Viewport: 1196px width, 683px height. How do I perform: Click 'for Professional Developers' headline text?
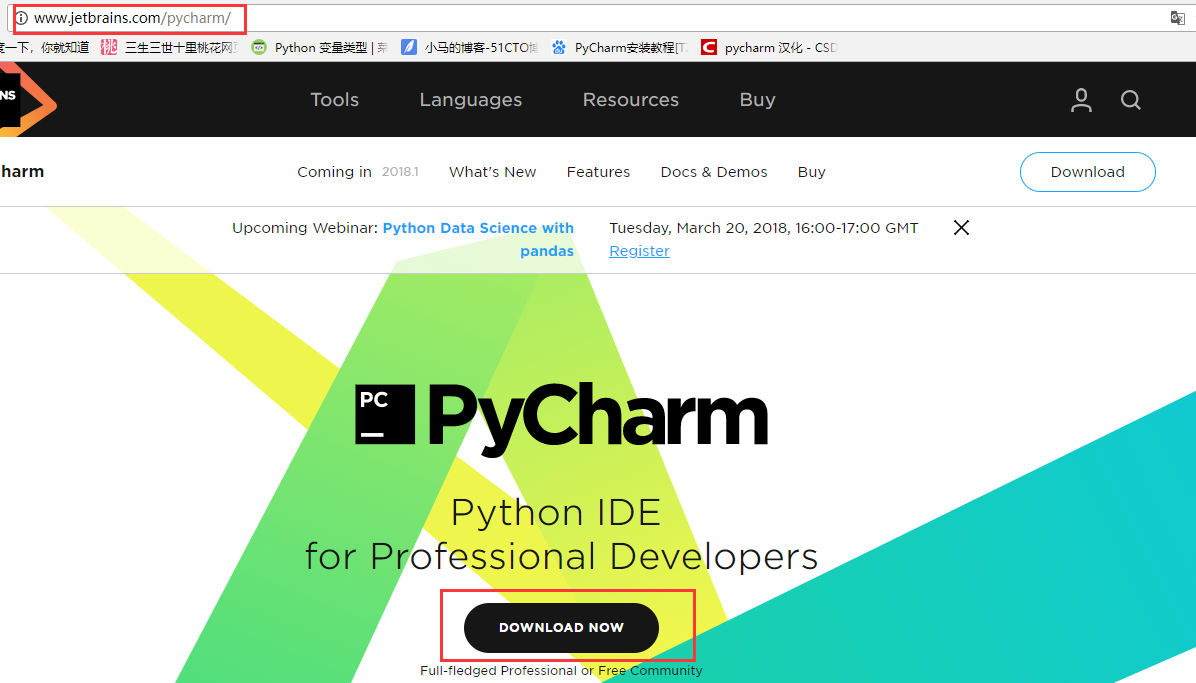[x=561, y=556]
